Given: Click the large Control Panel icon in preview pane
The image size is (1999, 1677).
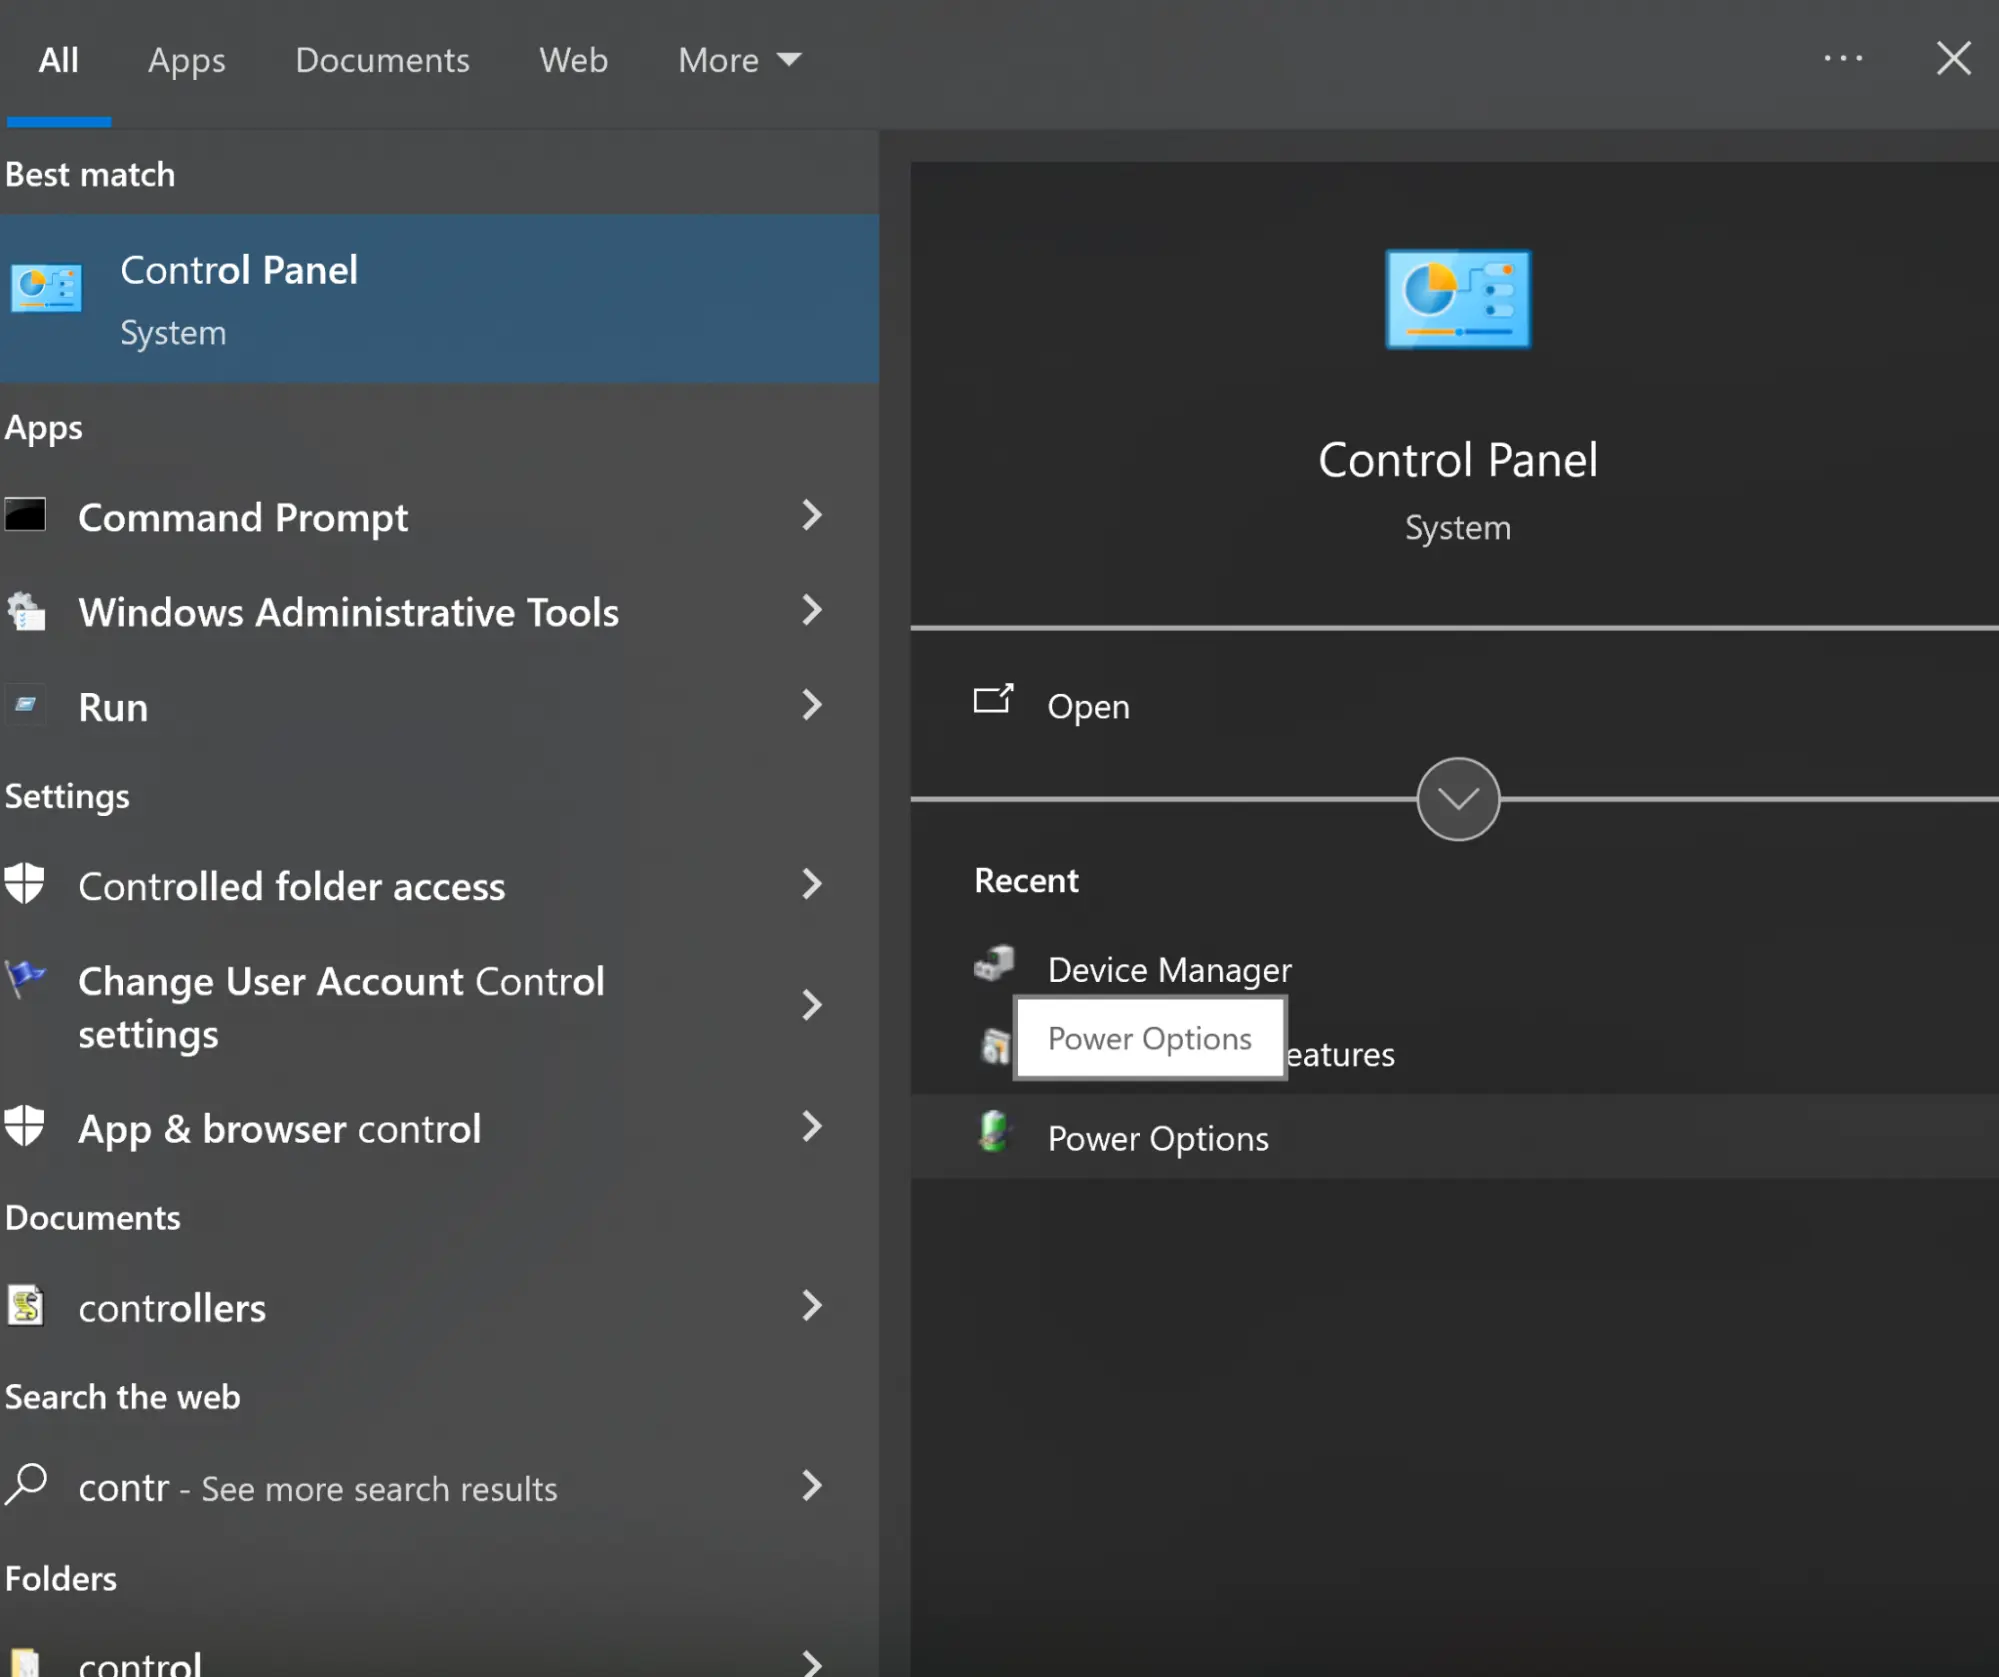Looking at the screenshot, I should (1457, 299).
